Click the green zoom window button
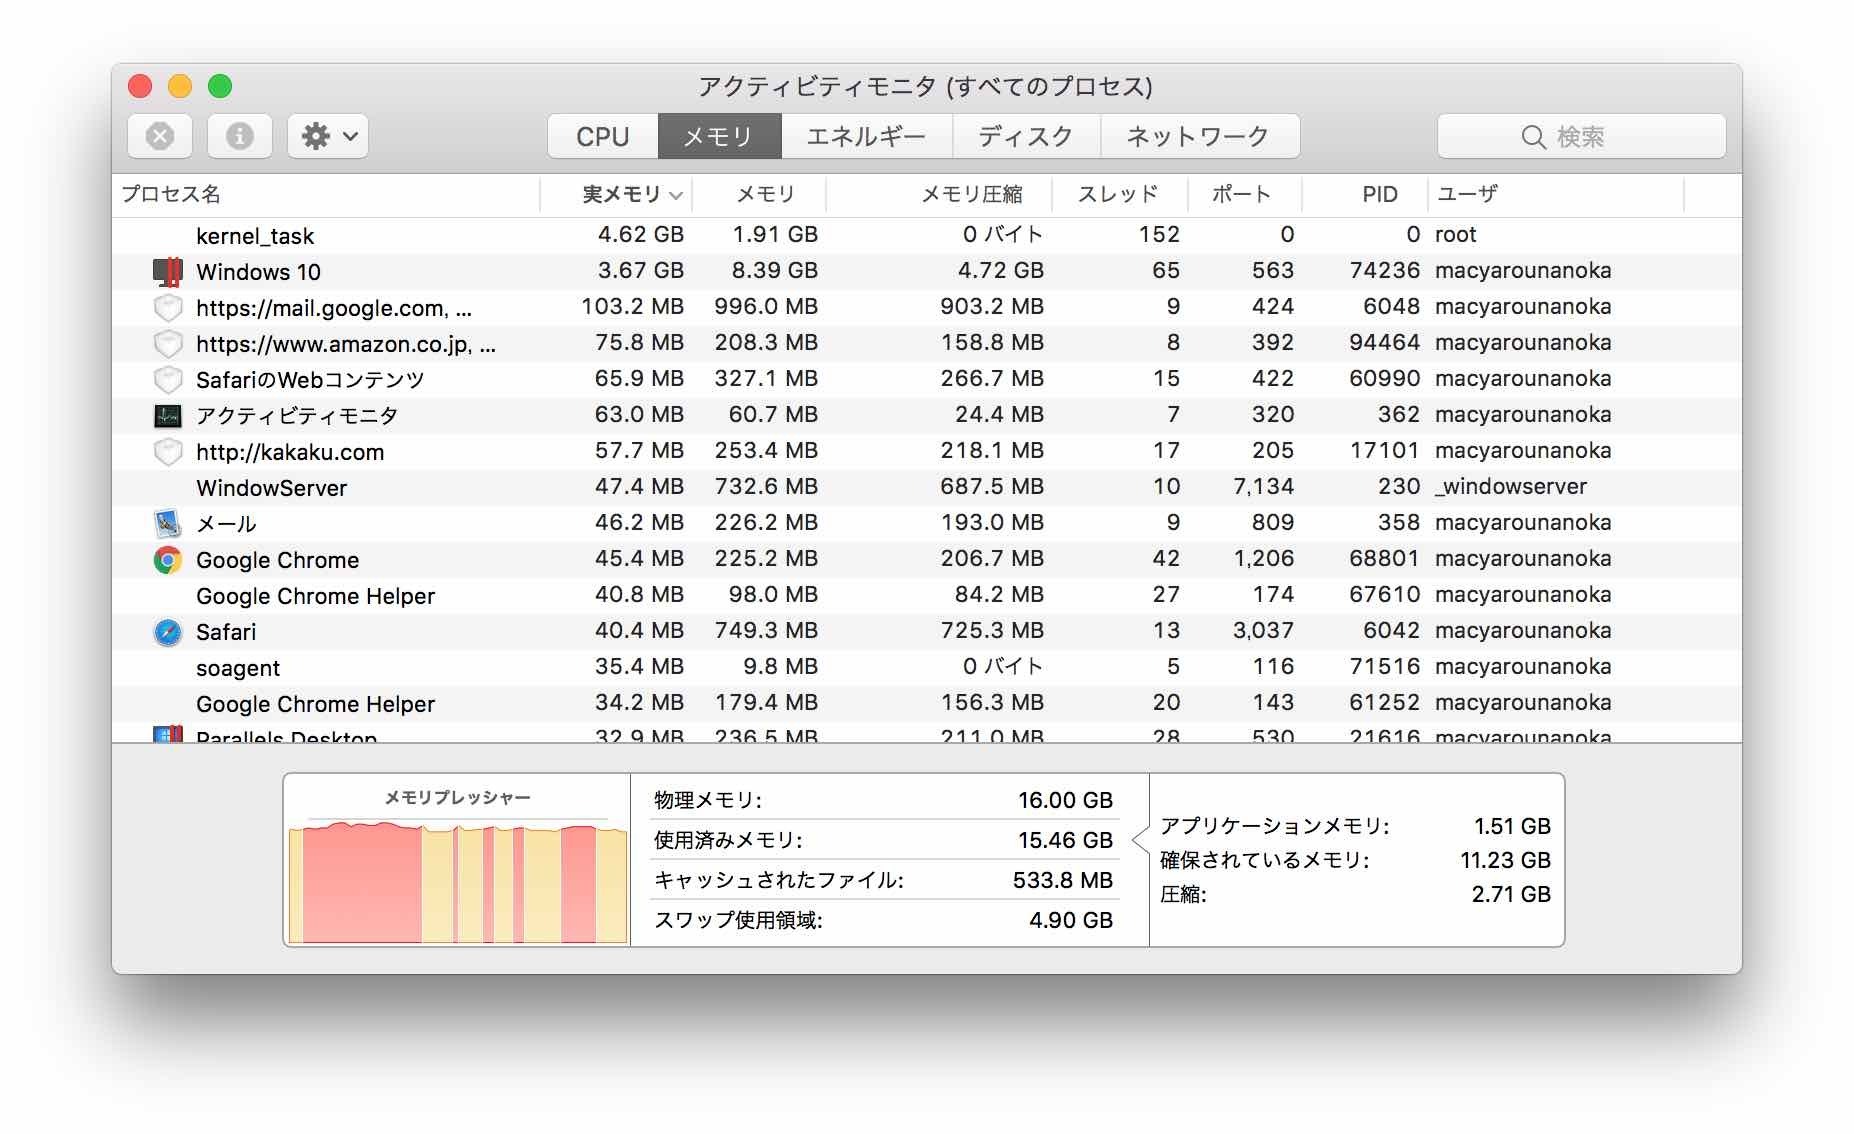This screenshot has width=1854, height=1134. tap(220, 86)
